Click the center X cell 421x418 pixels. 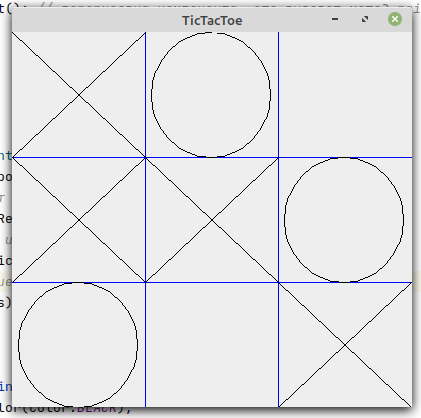coord(212,220)
